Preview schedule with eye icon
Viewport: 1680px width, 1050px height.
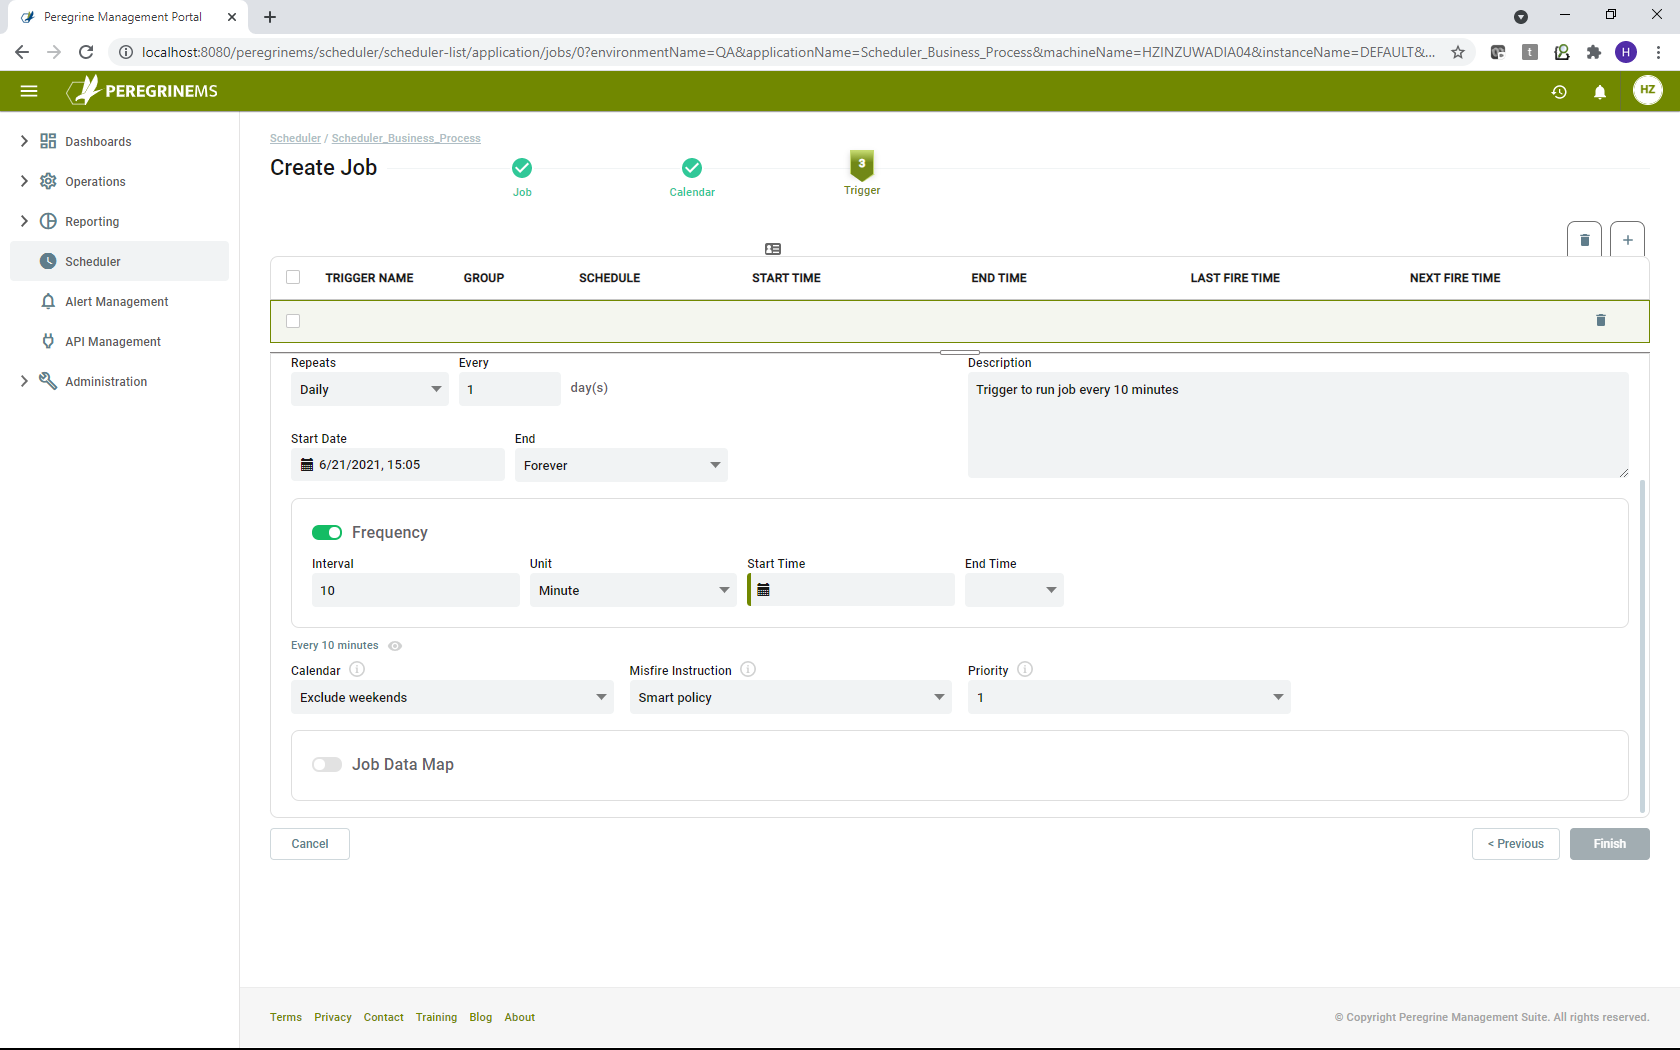tap(395, 646)
